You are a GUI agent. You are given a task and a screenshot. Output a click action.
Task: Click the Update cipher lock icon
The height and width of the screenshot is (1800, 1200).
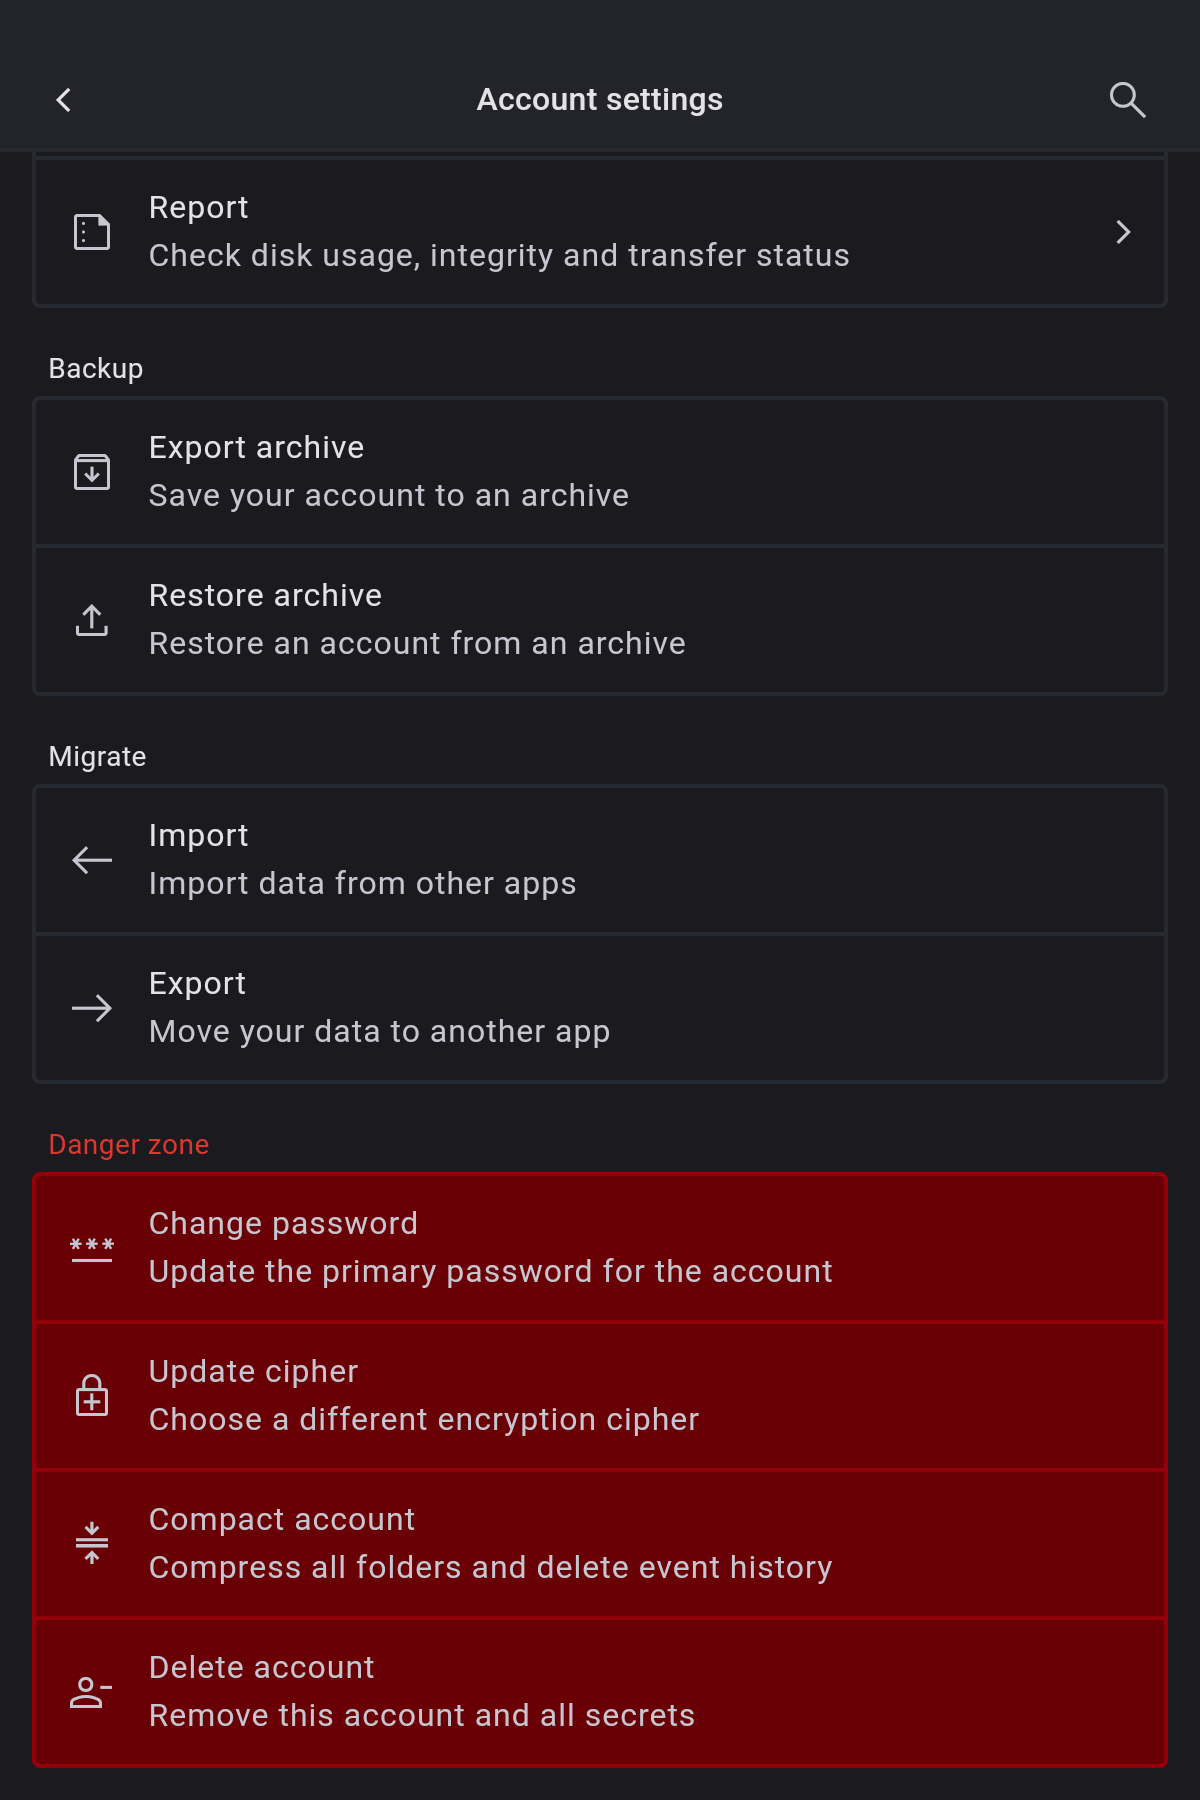coord(92,1396)
